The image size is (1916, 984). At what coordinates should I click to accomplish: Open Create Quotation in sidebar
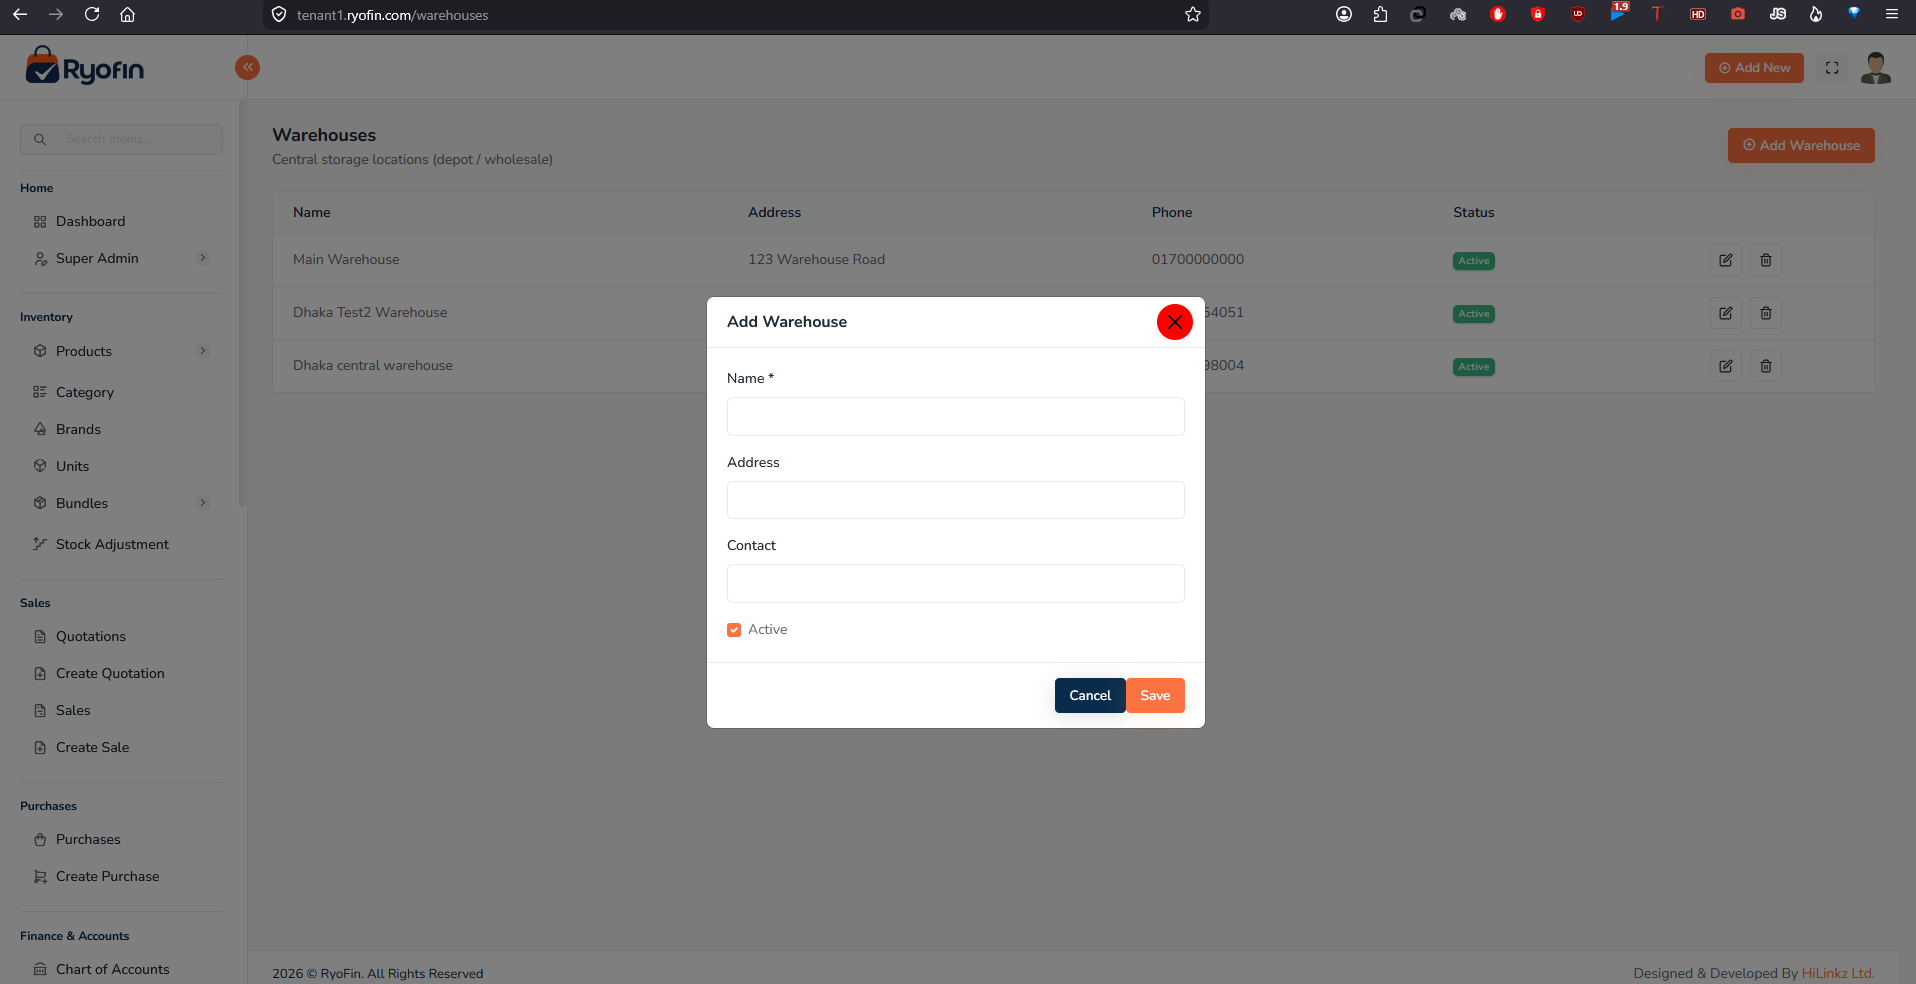110,673
